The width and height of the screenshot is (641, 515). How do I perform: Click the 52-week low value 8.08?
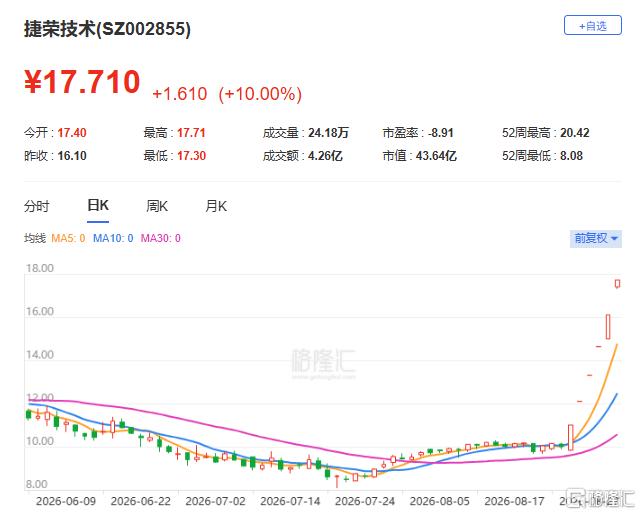point(572,156)
